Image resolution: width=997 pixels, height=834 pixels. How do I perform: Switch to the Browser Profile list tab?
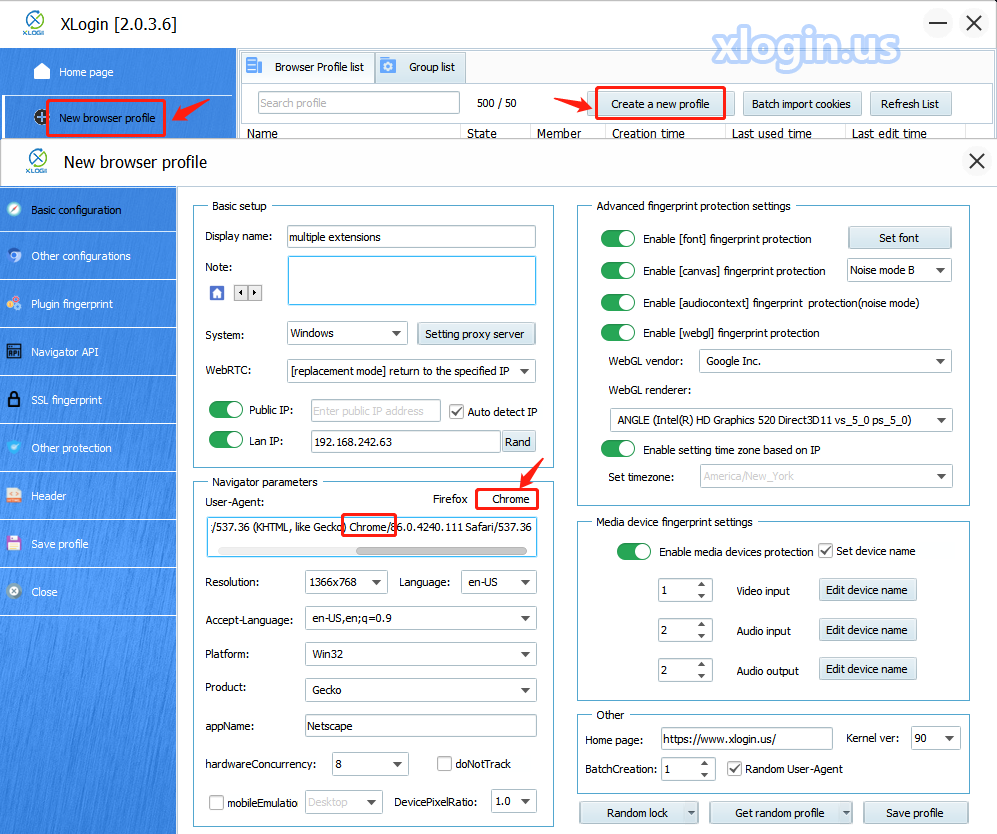click(308, 67)
